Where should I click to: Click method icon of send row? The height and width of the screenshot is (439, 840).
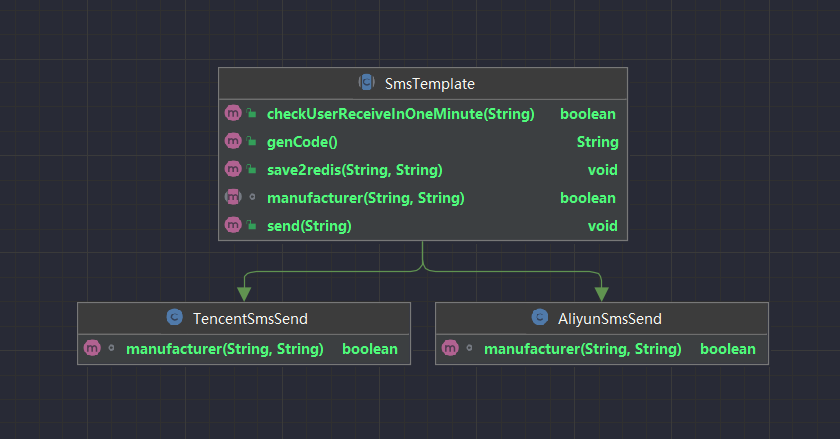tap(233, 225)
